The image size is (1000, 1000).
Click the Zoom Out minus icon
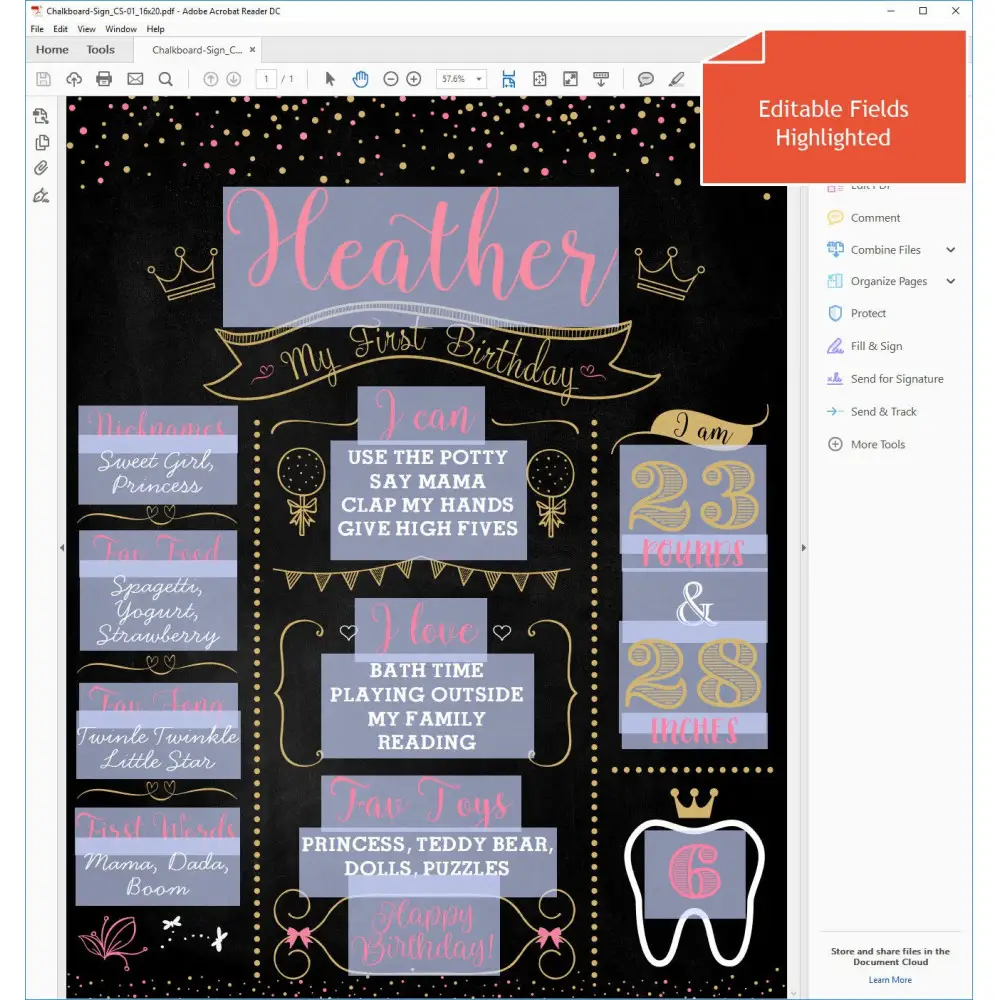pyautogui.click(x=391, y=79)
